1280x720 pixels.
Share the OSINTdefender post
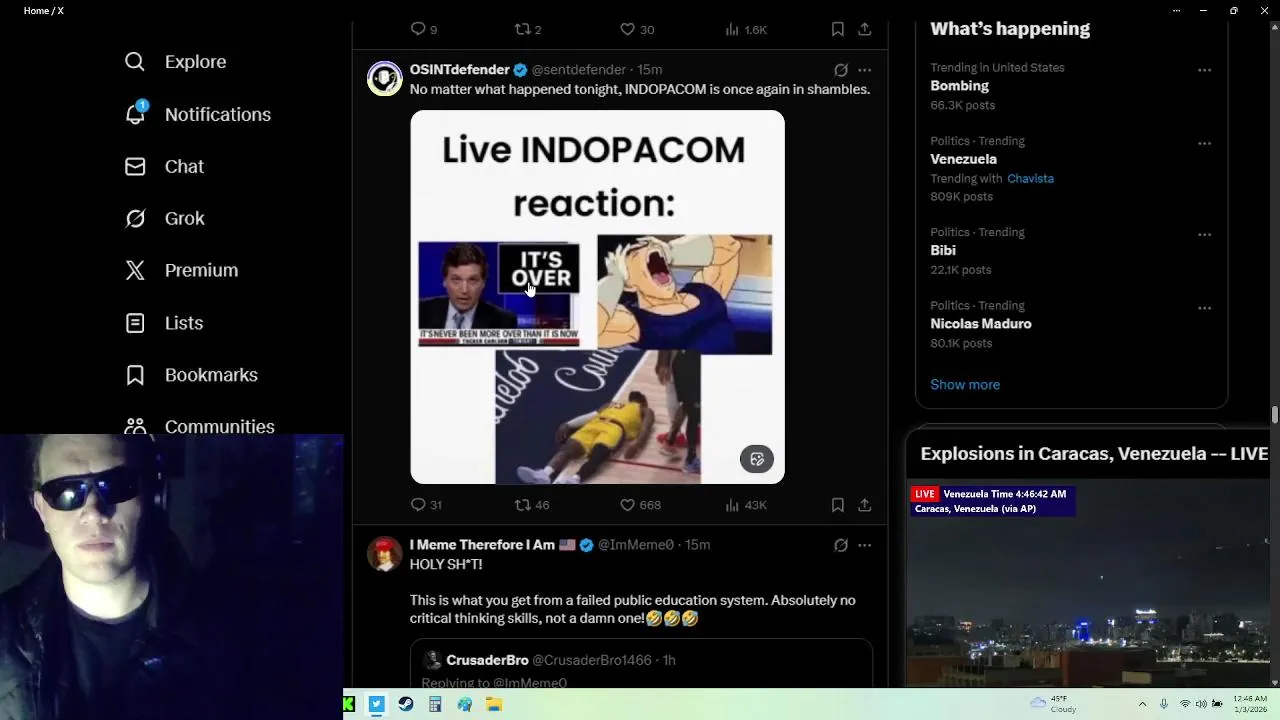(865, 505)
